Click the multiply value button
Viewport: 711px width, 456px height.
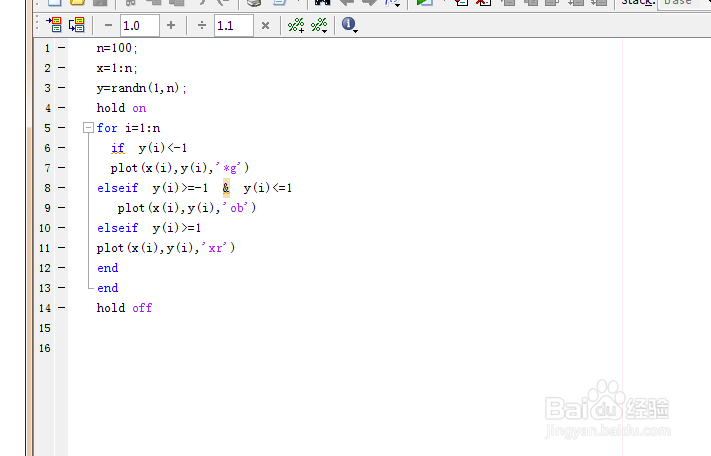point(266,26)
